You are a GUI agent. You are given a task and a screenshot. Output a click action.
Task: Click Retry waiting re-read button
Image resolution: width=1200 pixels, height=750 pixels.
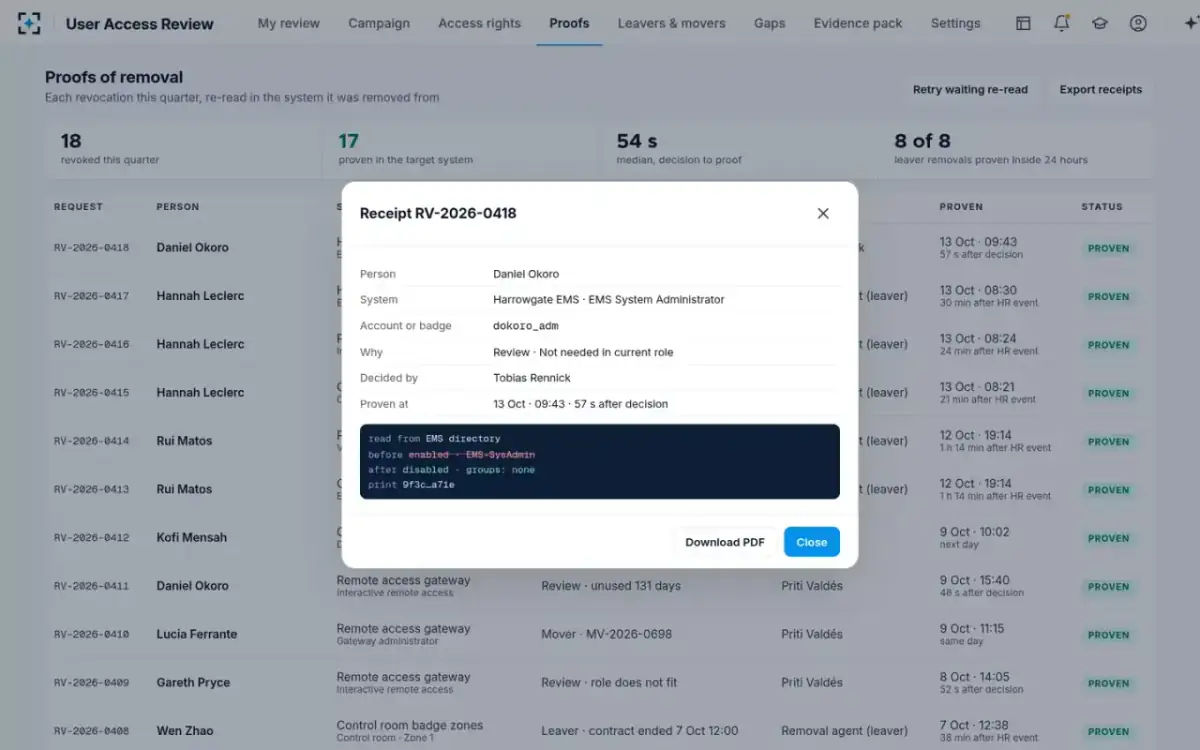point(970,89)
